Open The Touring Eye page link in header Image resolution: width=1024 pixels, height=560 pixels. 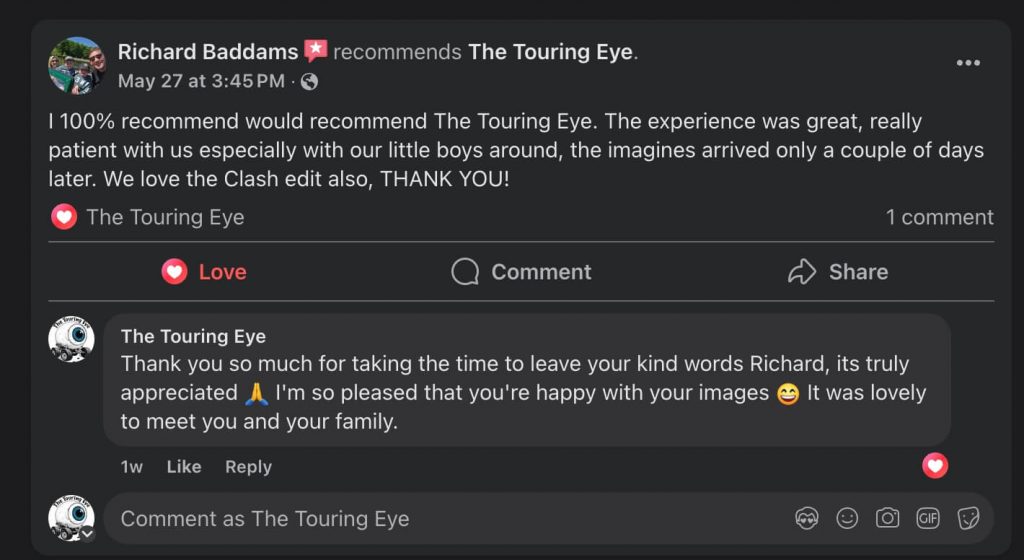click(551, 52)
